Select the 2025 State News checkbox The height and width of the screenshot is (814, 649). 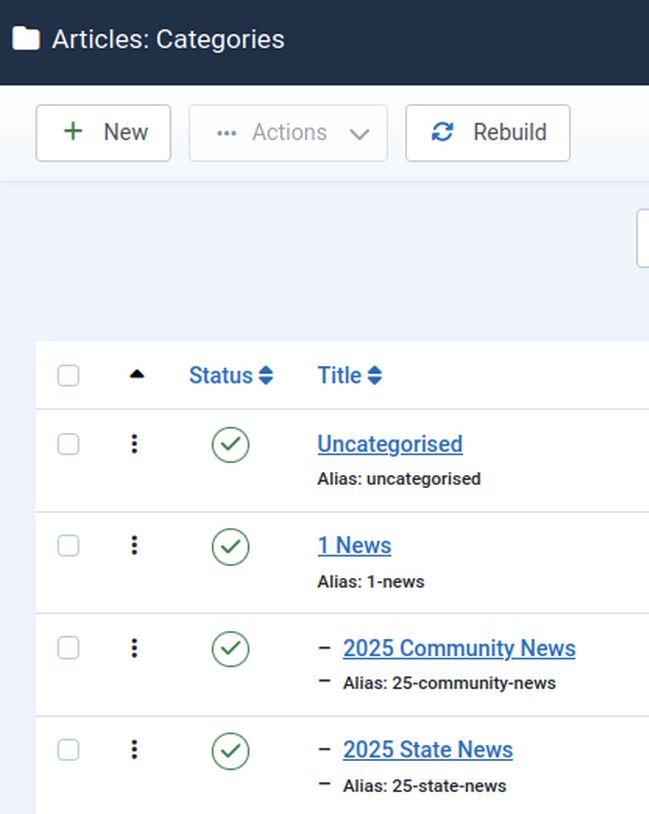pos(68,750)
